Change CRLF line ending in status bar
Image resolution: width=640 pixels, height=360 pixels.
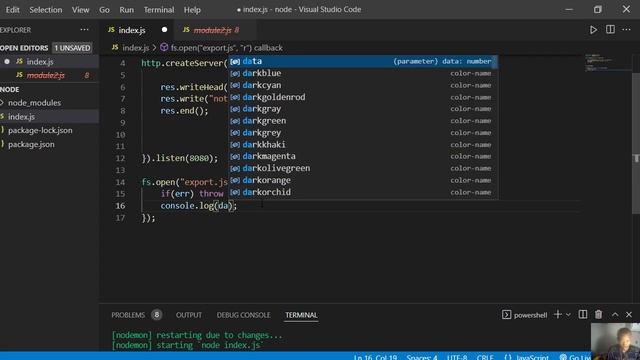point(485,357)
